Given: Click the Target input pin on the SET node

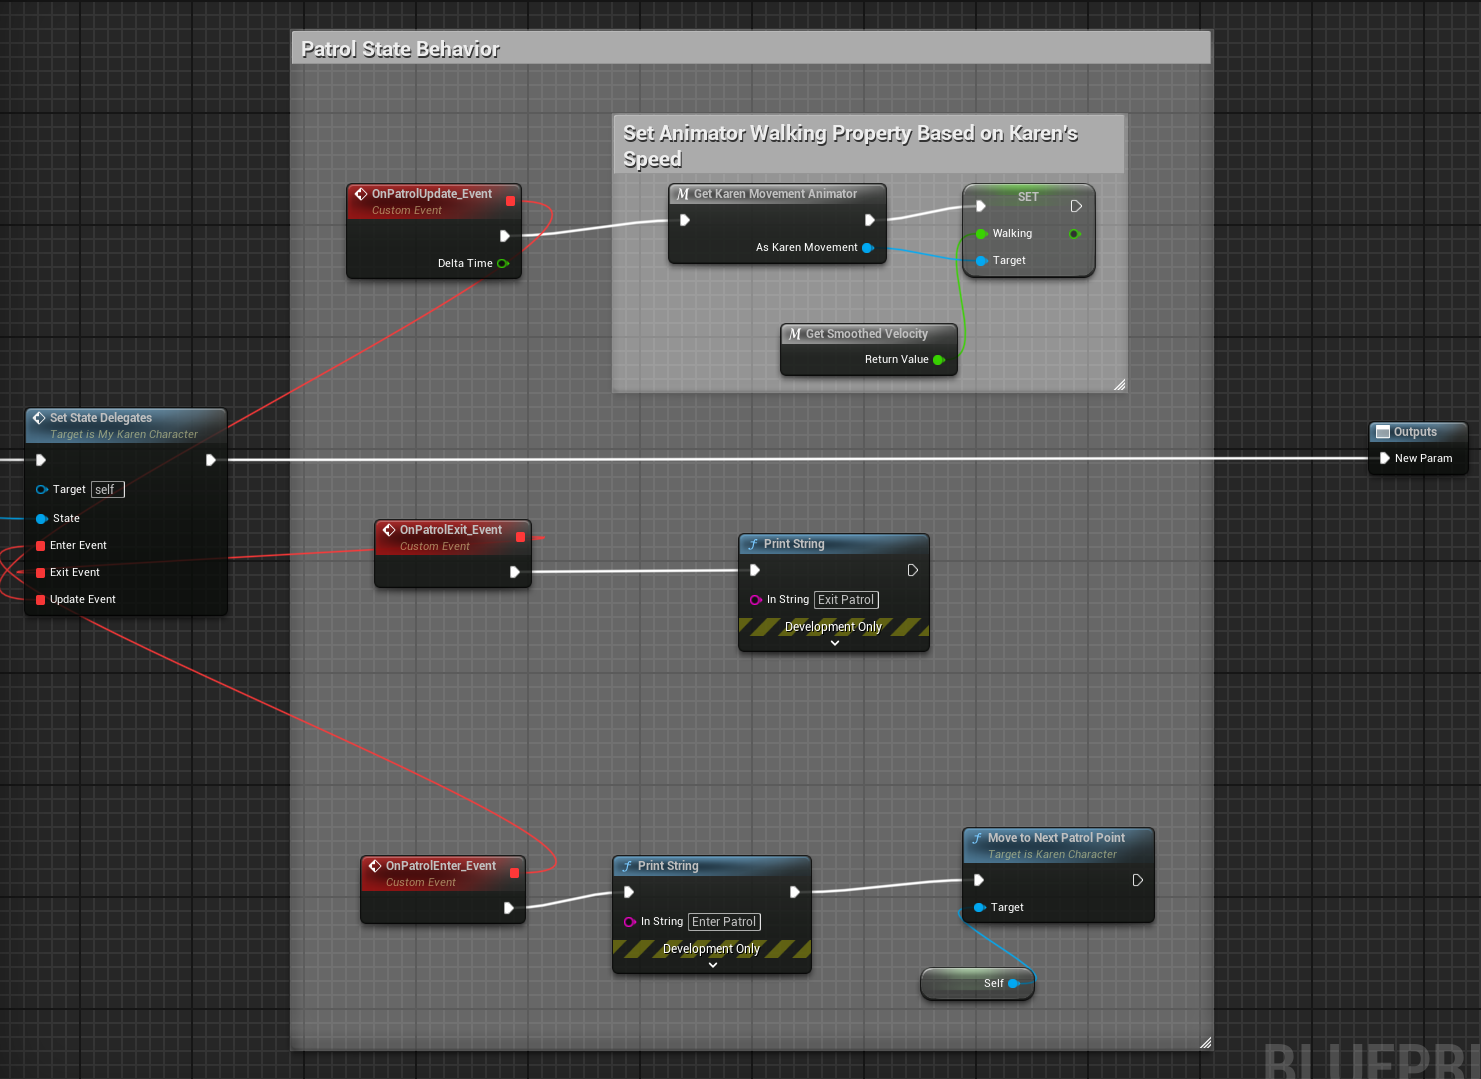Looking at the screenshot, I should click(x=981, y=260).
